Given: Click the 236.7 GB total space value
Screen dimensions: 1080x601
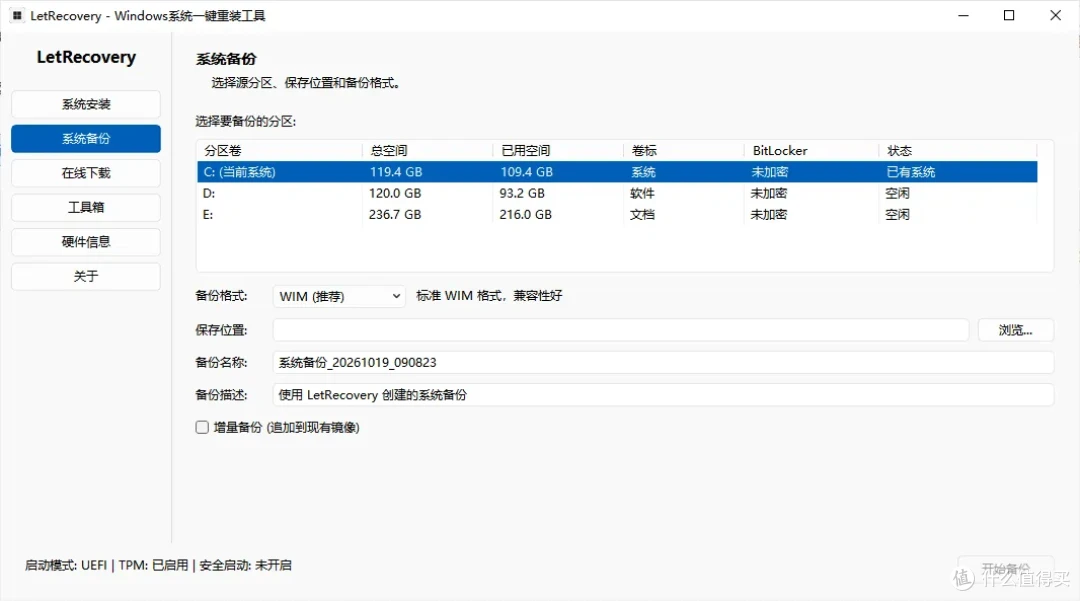Looking at the screenshot, I should pyautogui.click(x=395, y=215).
